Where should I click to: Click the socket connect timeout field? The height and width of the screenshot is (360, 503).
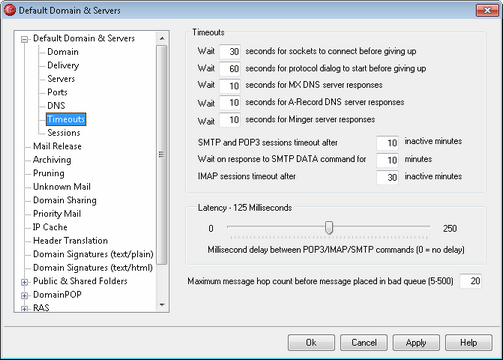[x=230, y=51]
